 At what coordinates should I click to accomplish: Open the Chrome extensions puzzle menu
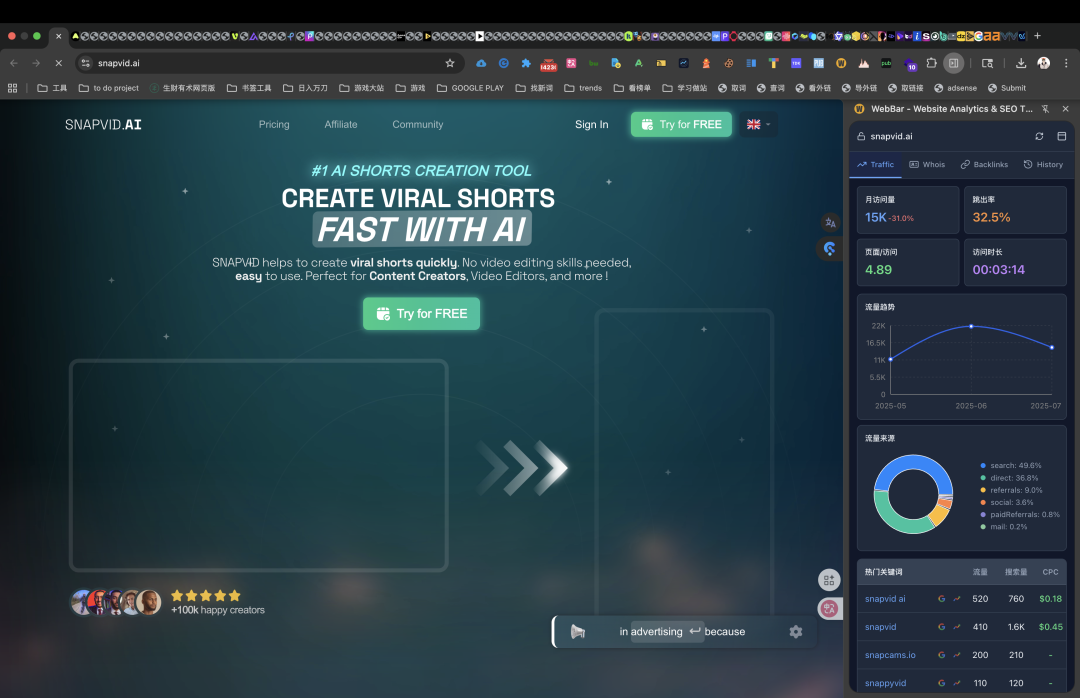tap(931, 63)
